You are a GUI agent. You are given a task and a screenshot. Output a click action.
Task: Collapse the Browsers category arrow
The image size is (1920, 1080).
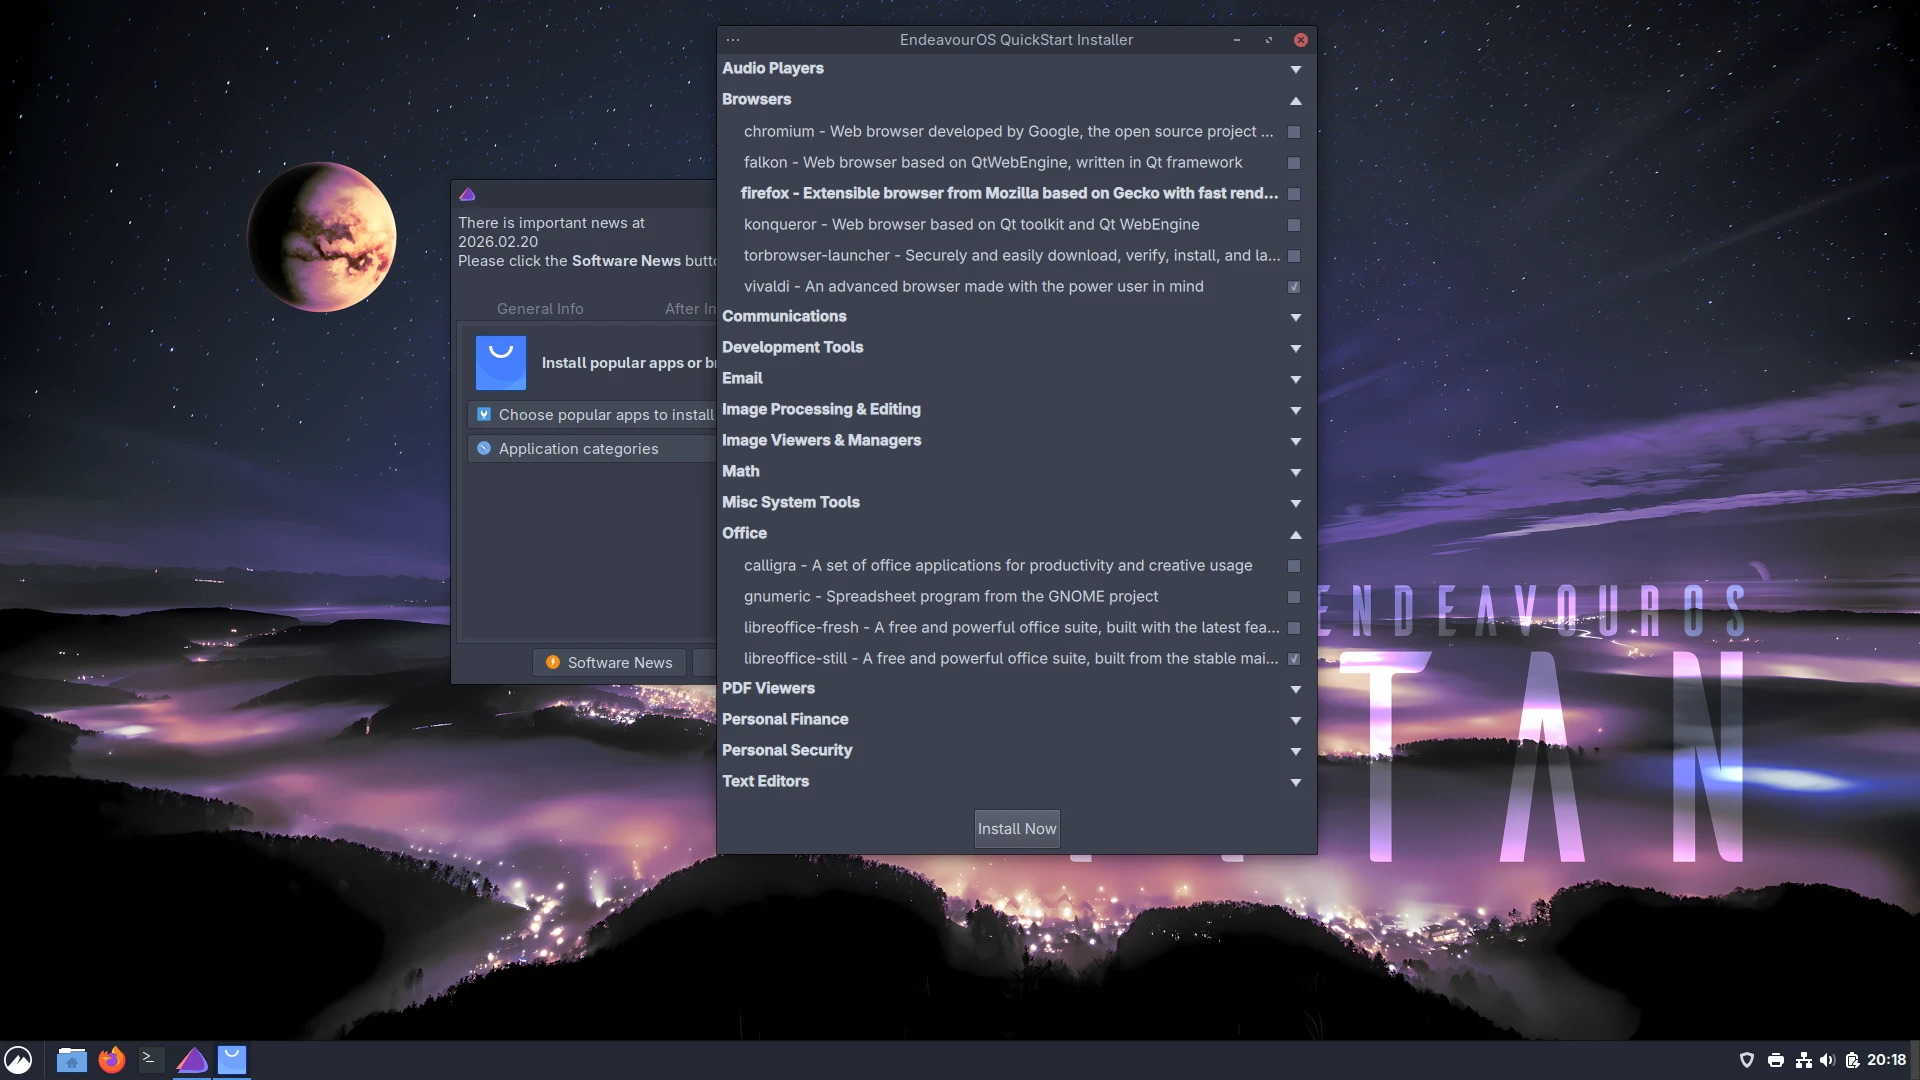pos(1295,100)
